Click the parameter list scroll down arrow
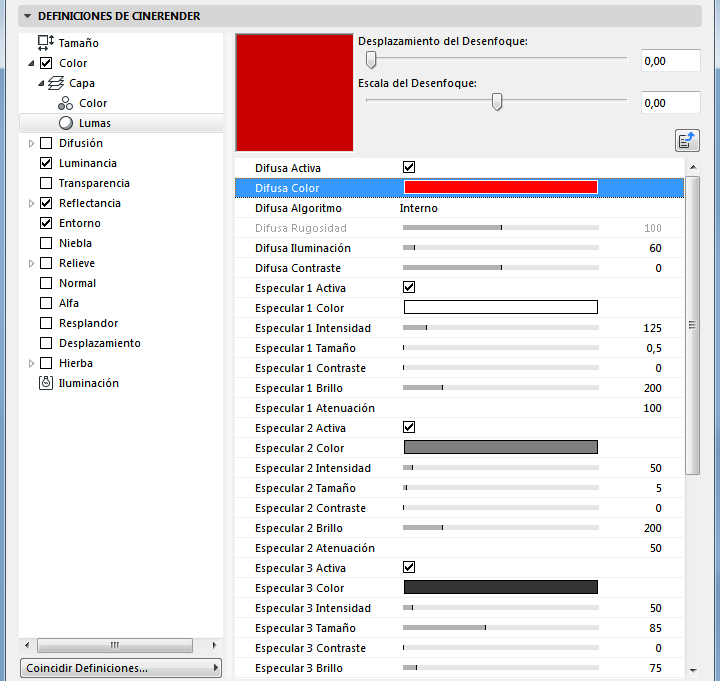Viewport: 720px width, 681px height. pyautogui.click(x=693, y=670)
